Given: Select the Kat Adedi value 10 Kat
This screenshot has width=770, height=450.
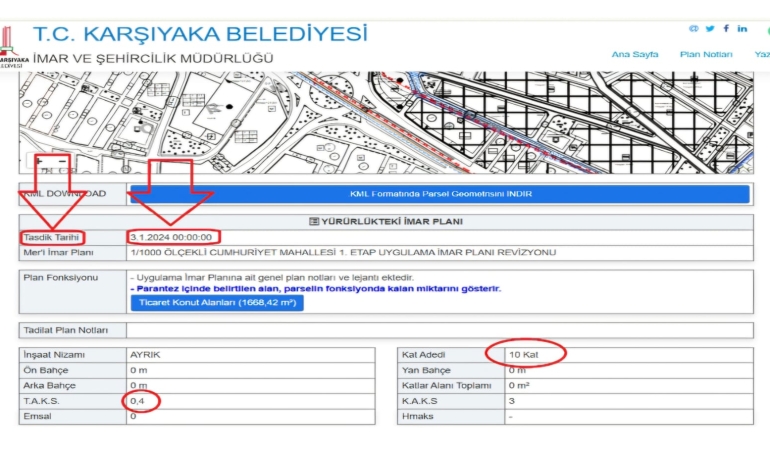Looking at the screenshot, I should coord(523,355).
